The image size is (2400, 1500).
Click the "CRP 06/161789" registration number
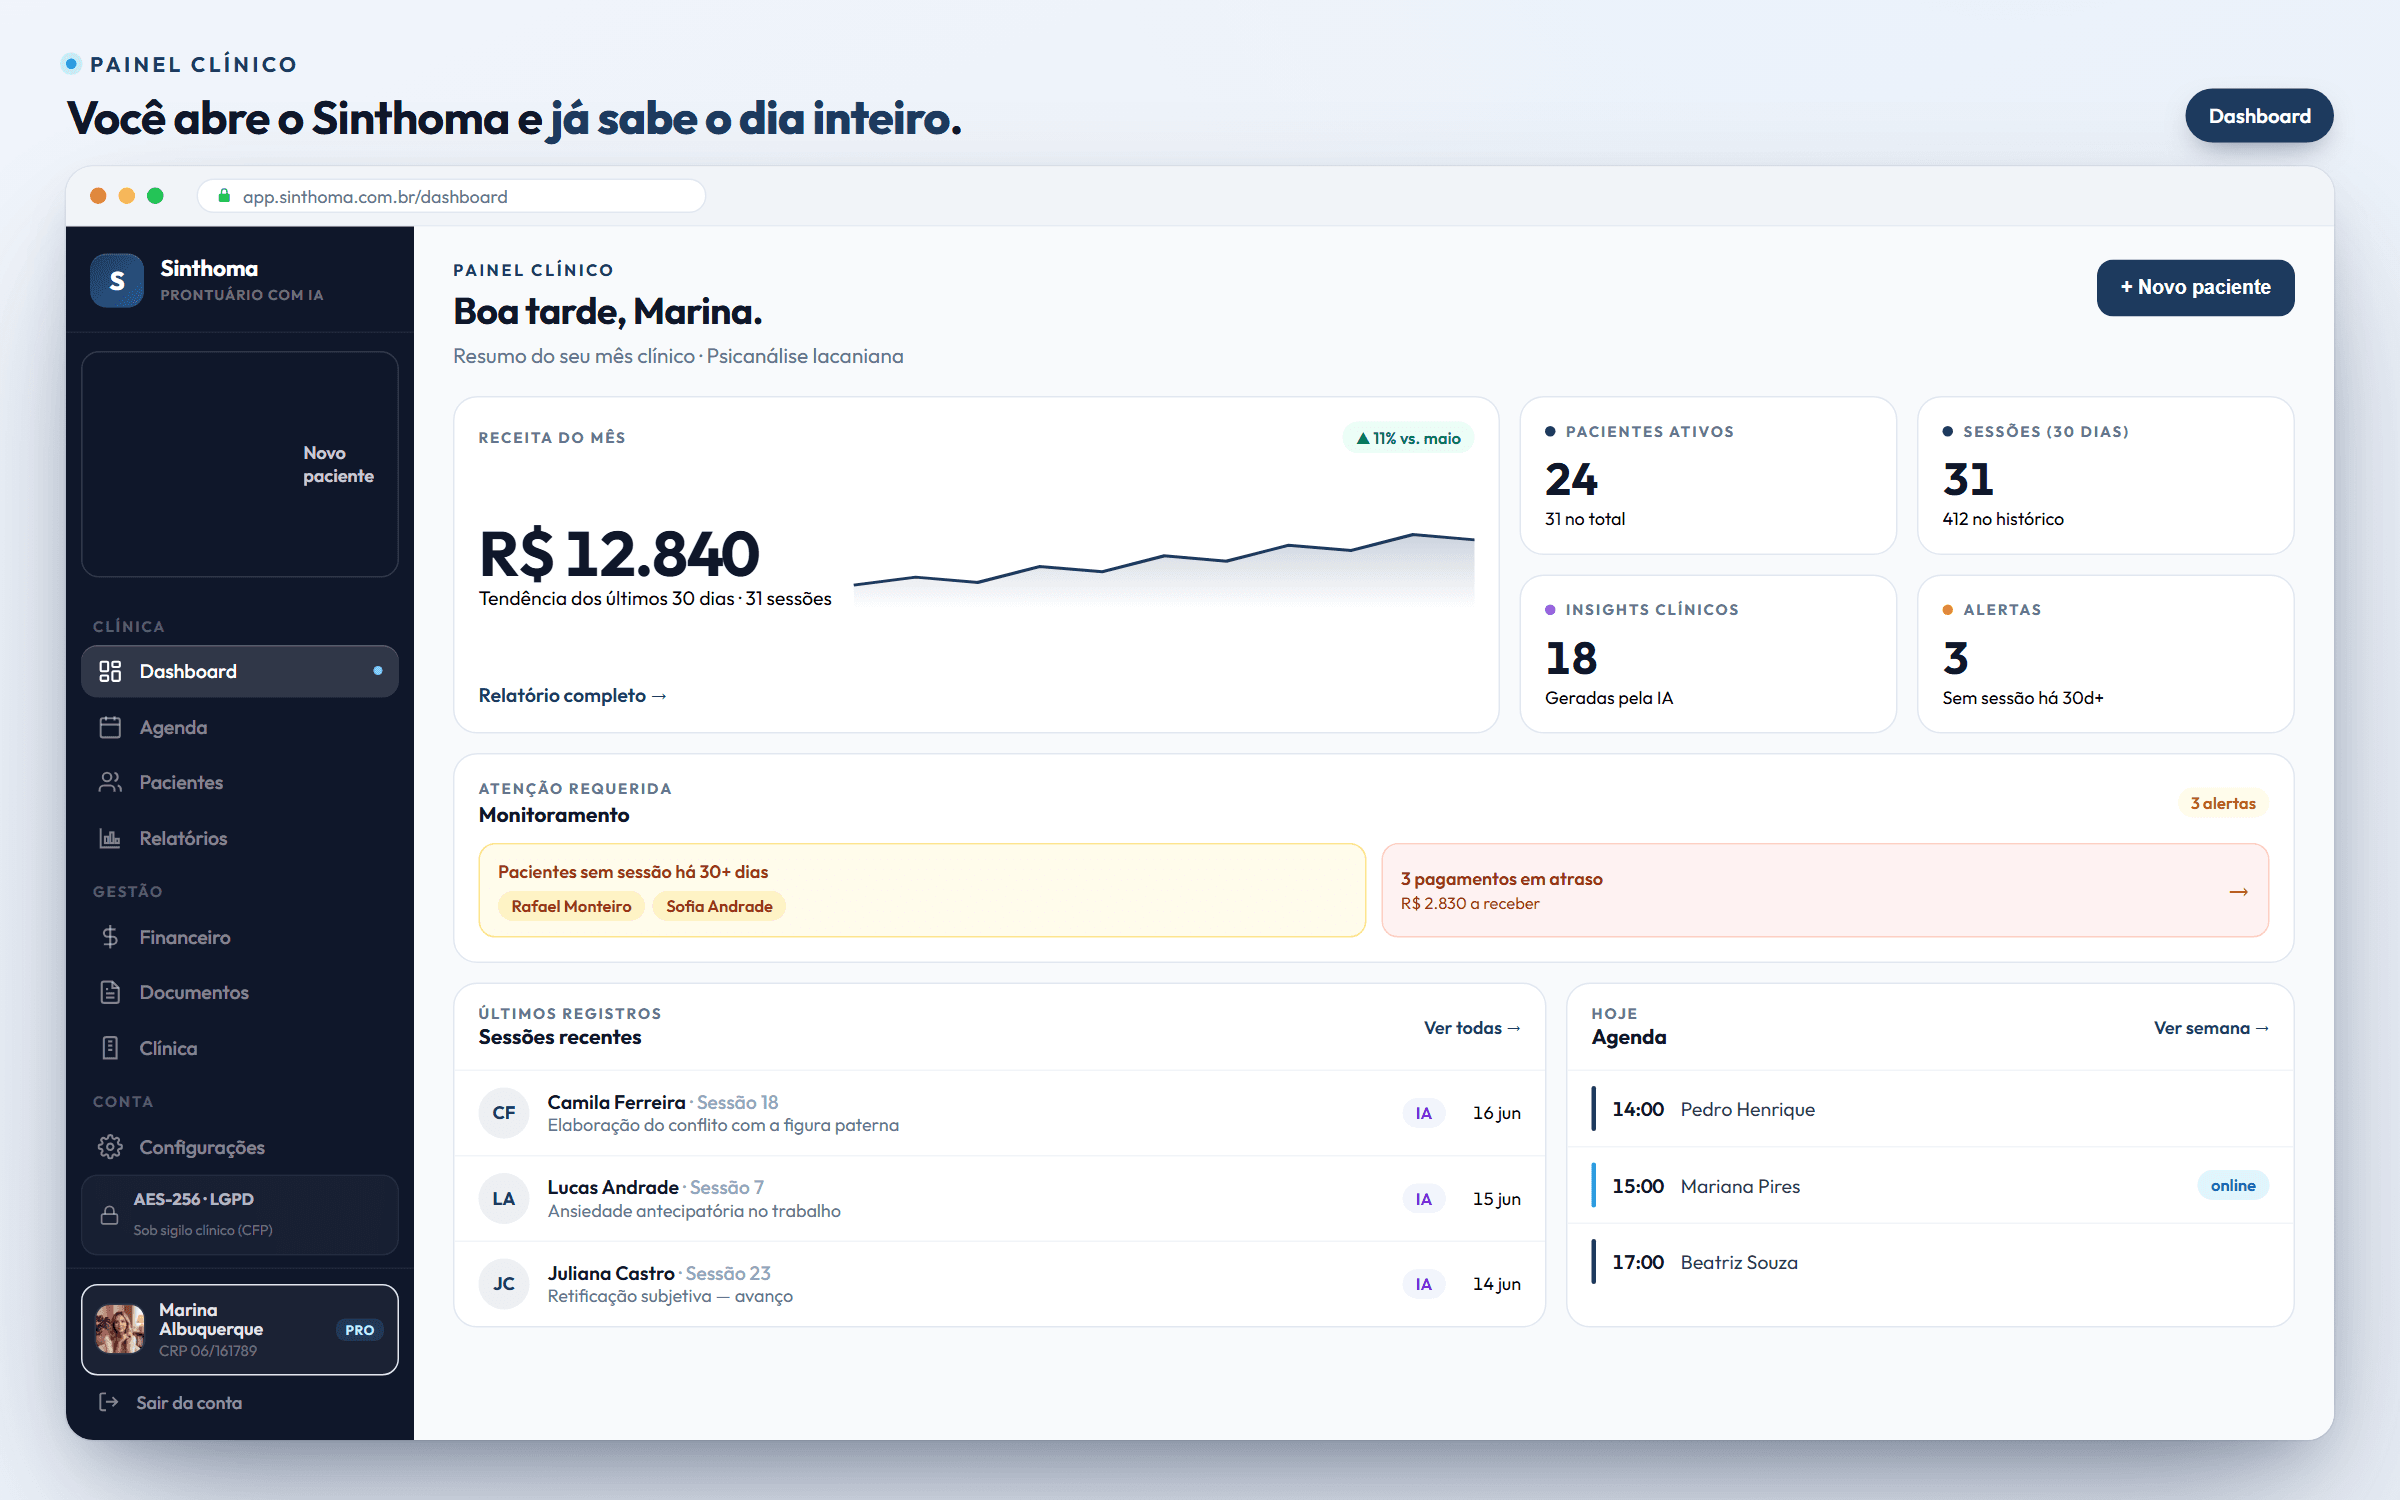click(x=208, y=1351)
